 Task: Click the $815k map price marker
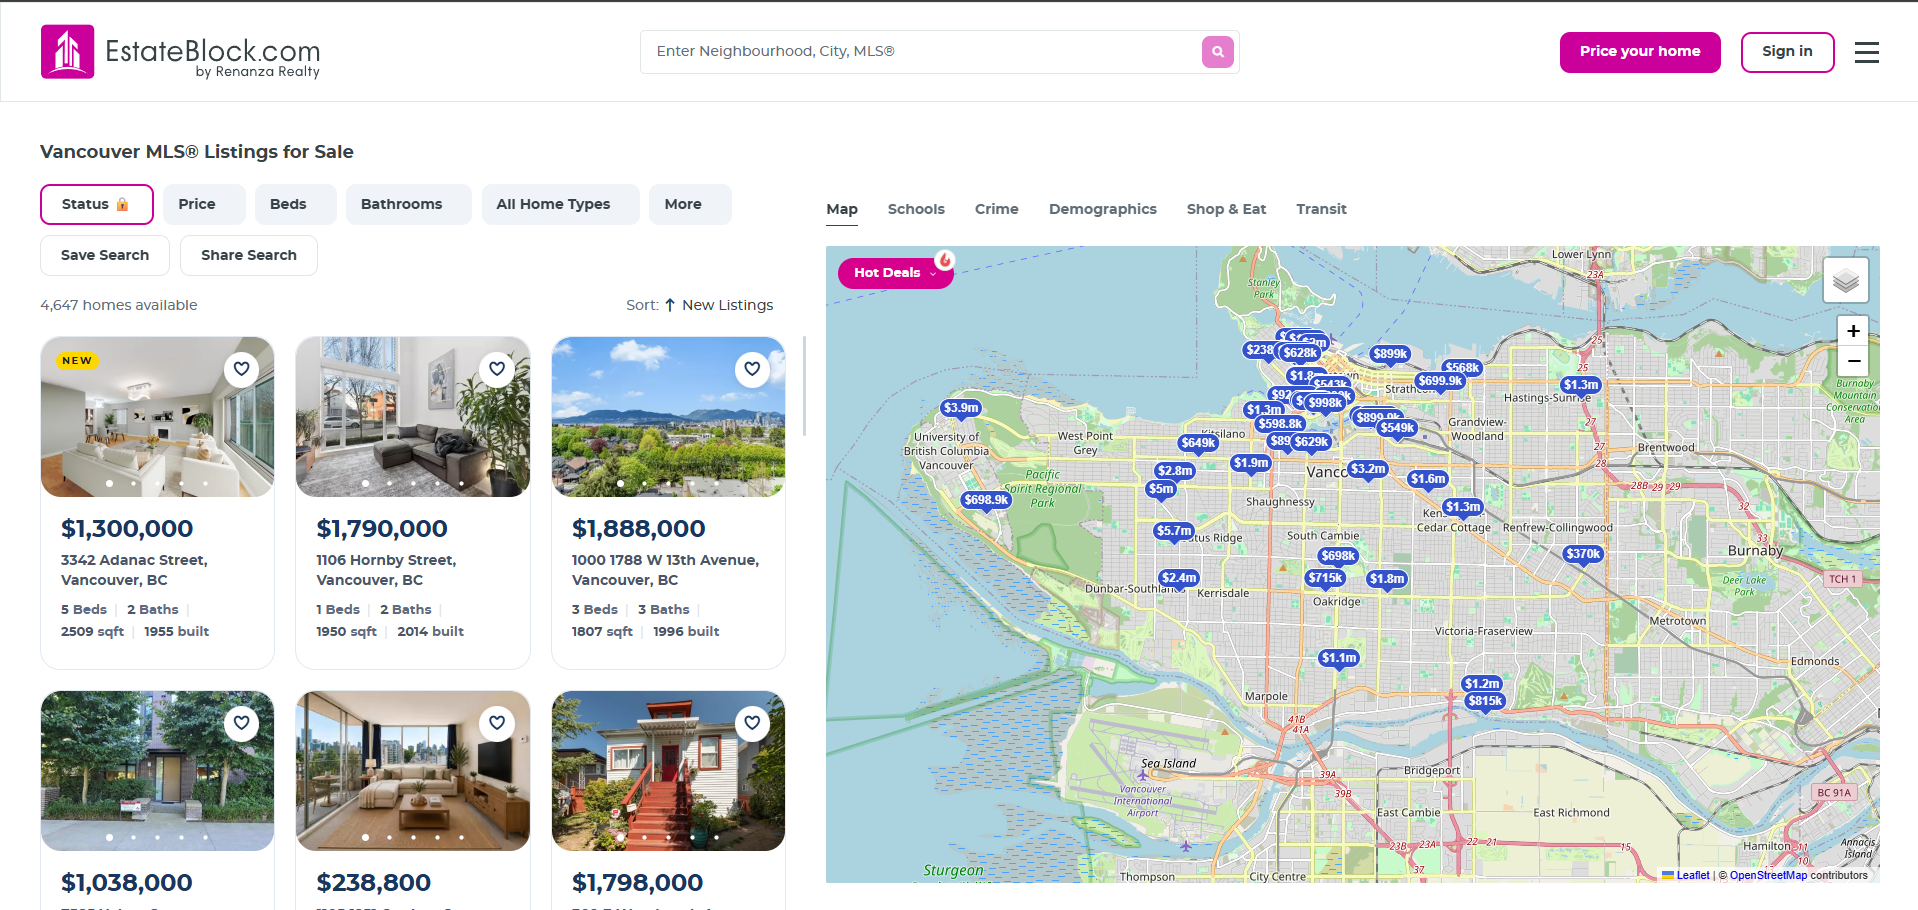pyautogui.click(x=1485, y=701)
